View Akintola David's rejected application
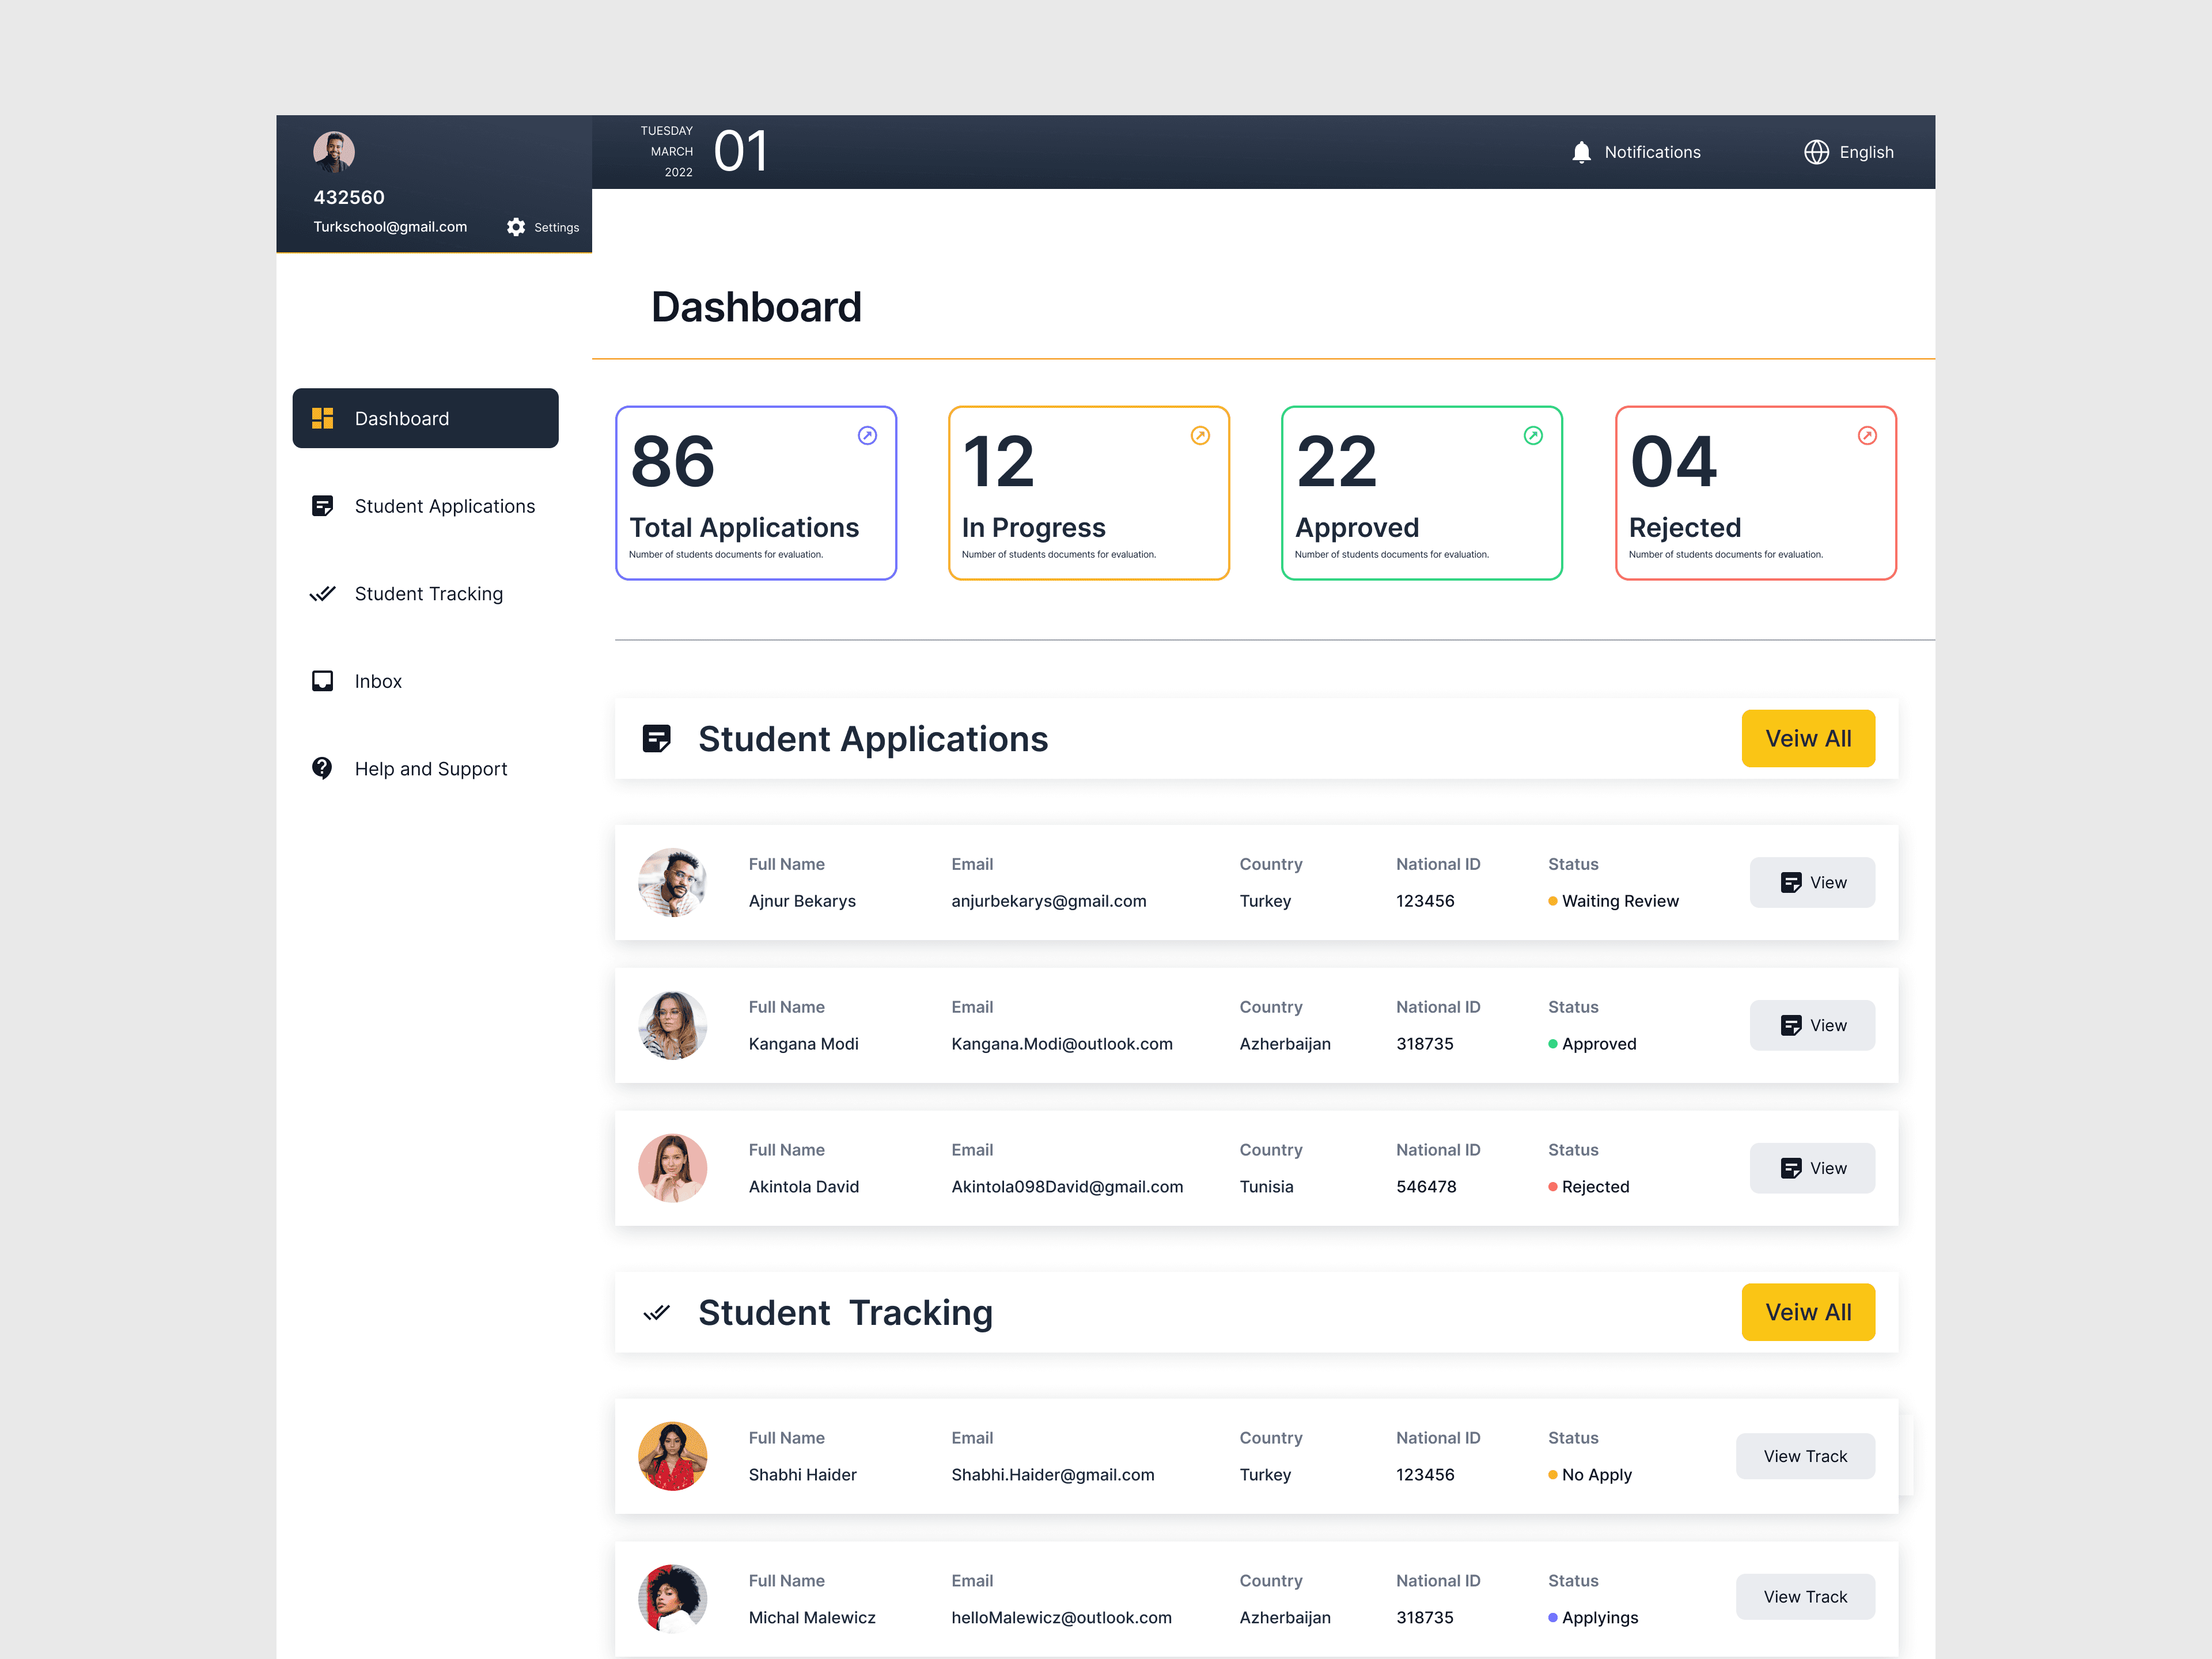Viewport: 2212px width, 1659px height. pyautogui.click(x=1811, y=1168)
